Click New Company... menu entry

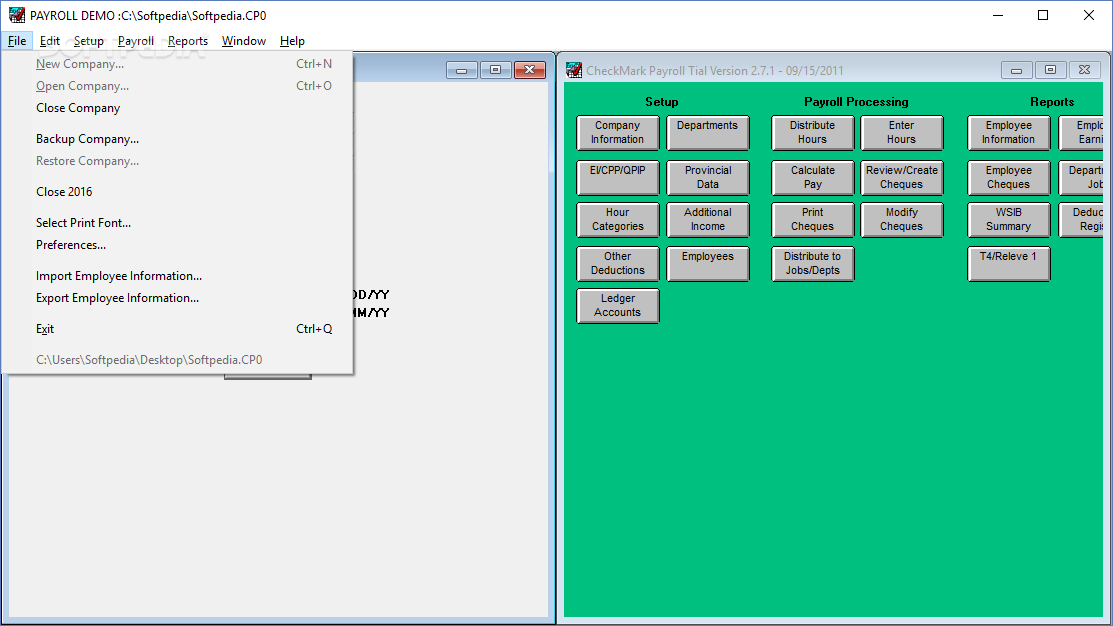pos(177,64)
